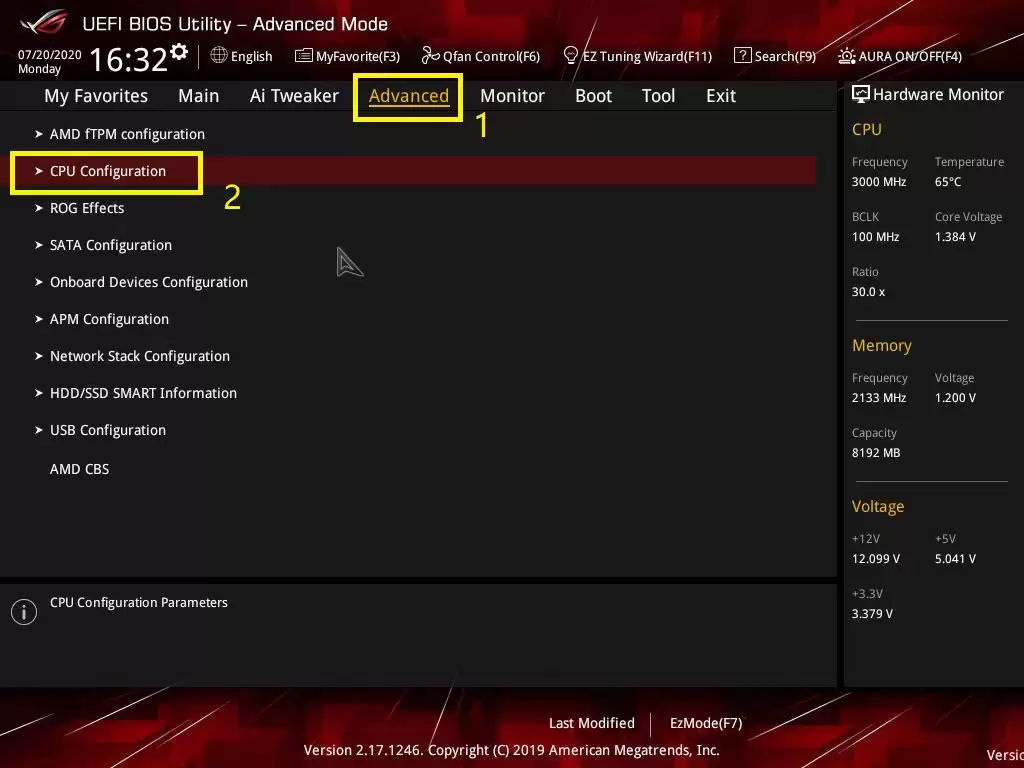Screen dimensions: 1024x768
Task: Open the Ai Tweaker menu
Action: coord(294,95)
